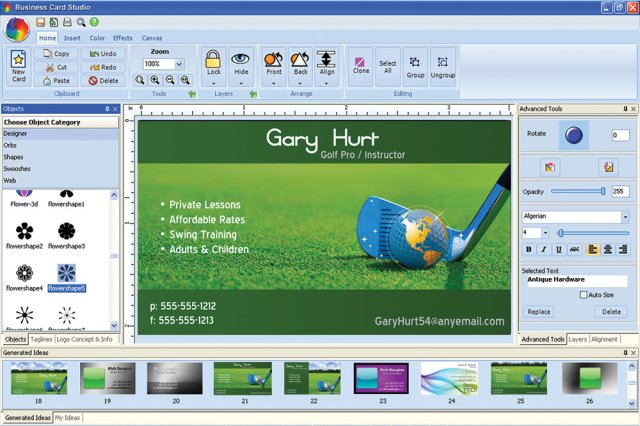
Task: Group the selected objects
Action: tap(415, 66)
